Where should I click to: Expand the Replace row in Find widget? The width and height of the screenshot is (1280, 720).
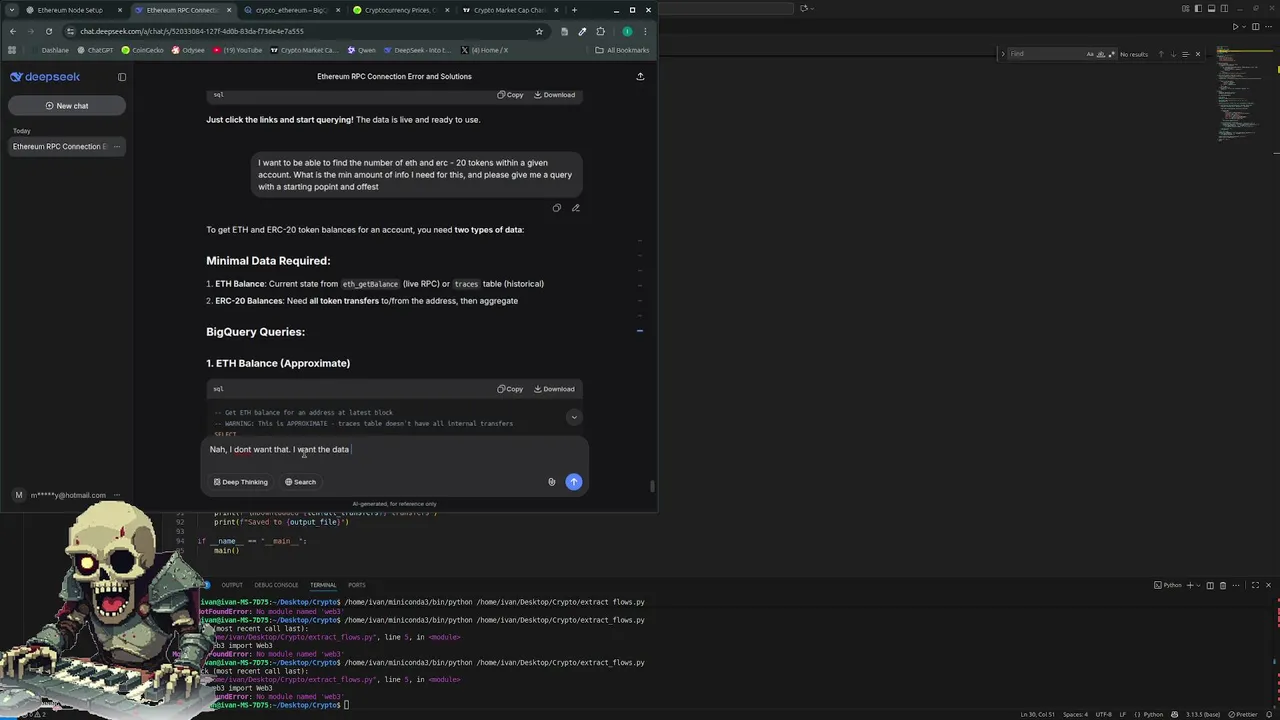coord(1003,54)
